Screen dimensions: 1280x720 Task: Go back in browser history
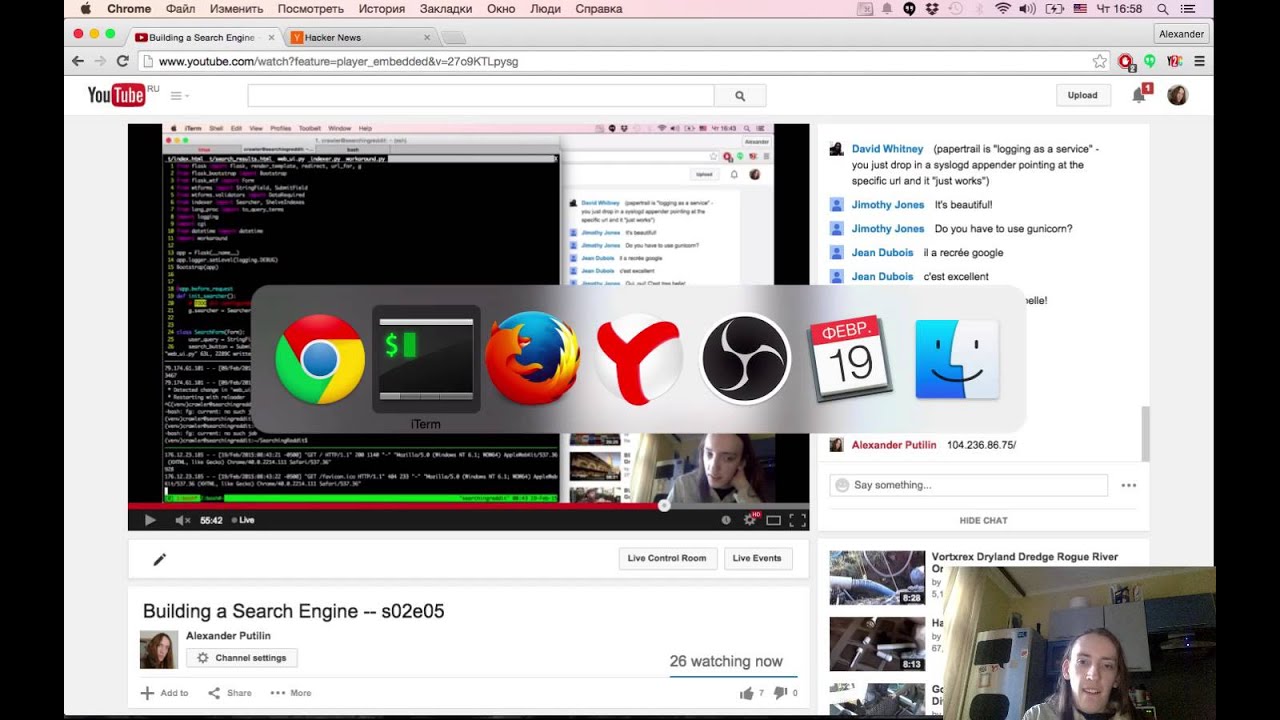(78, 61)
